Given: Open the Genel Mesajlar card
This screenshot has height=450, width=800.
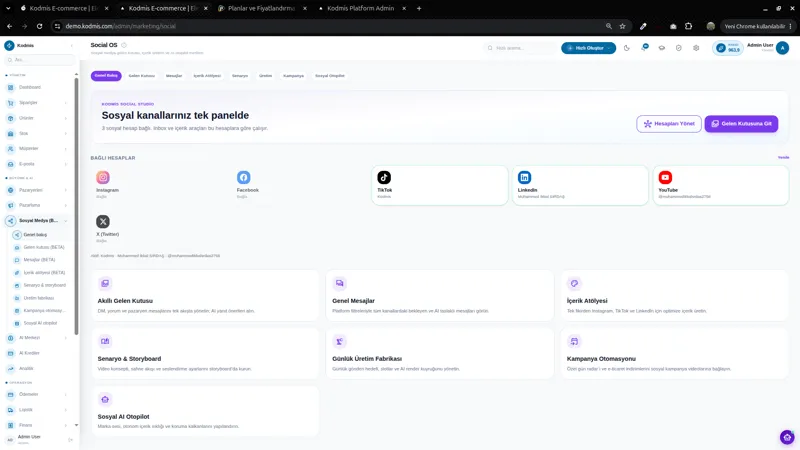Looking at the screenshot, I should click(440, 296).
